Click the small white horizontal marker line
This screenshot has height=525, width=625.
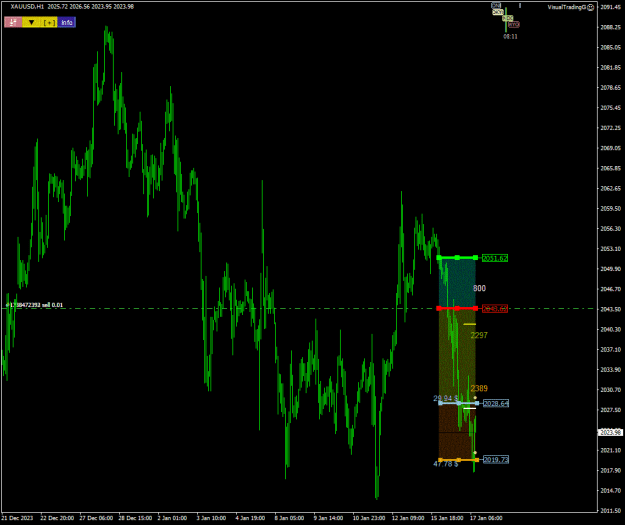pyautogui.click(x=469, y=408)
